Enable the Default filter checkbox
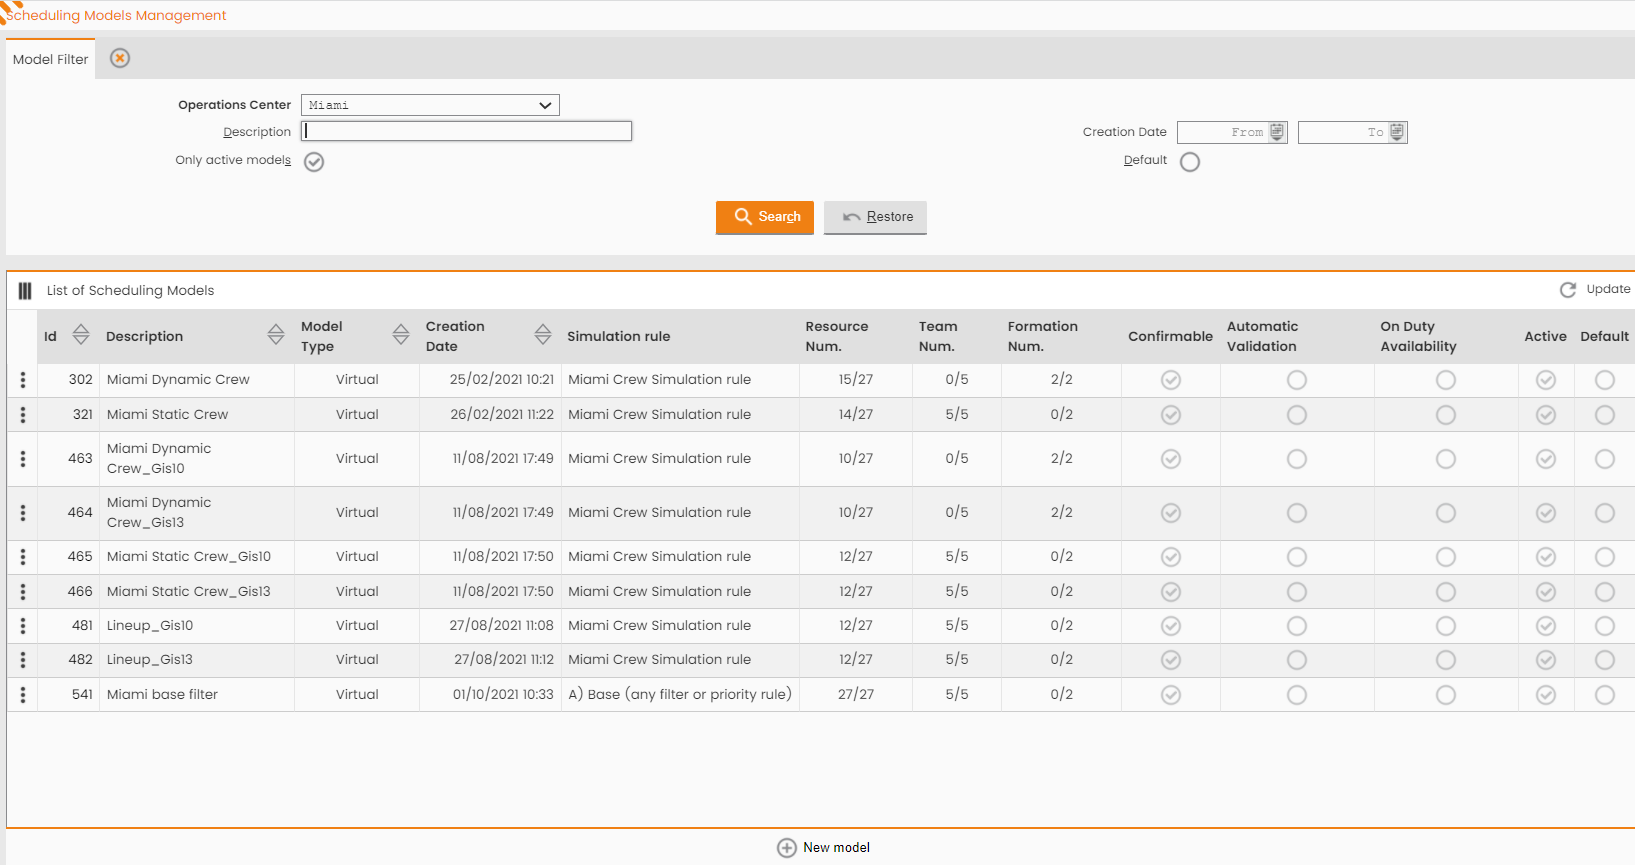The width and height of the screenshot is (1635, 865). pos(1190,161)
